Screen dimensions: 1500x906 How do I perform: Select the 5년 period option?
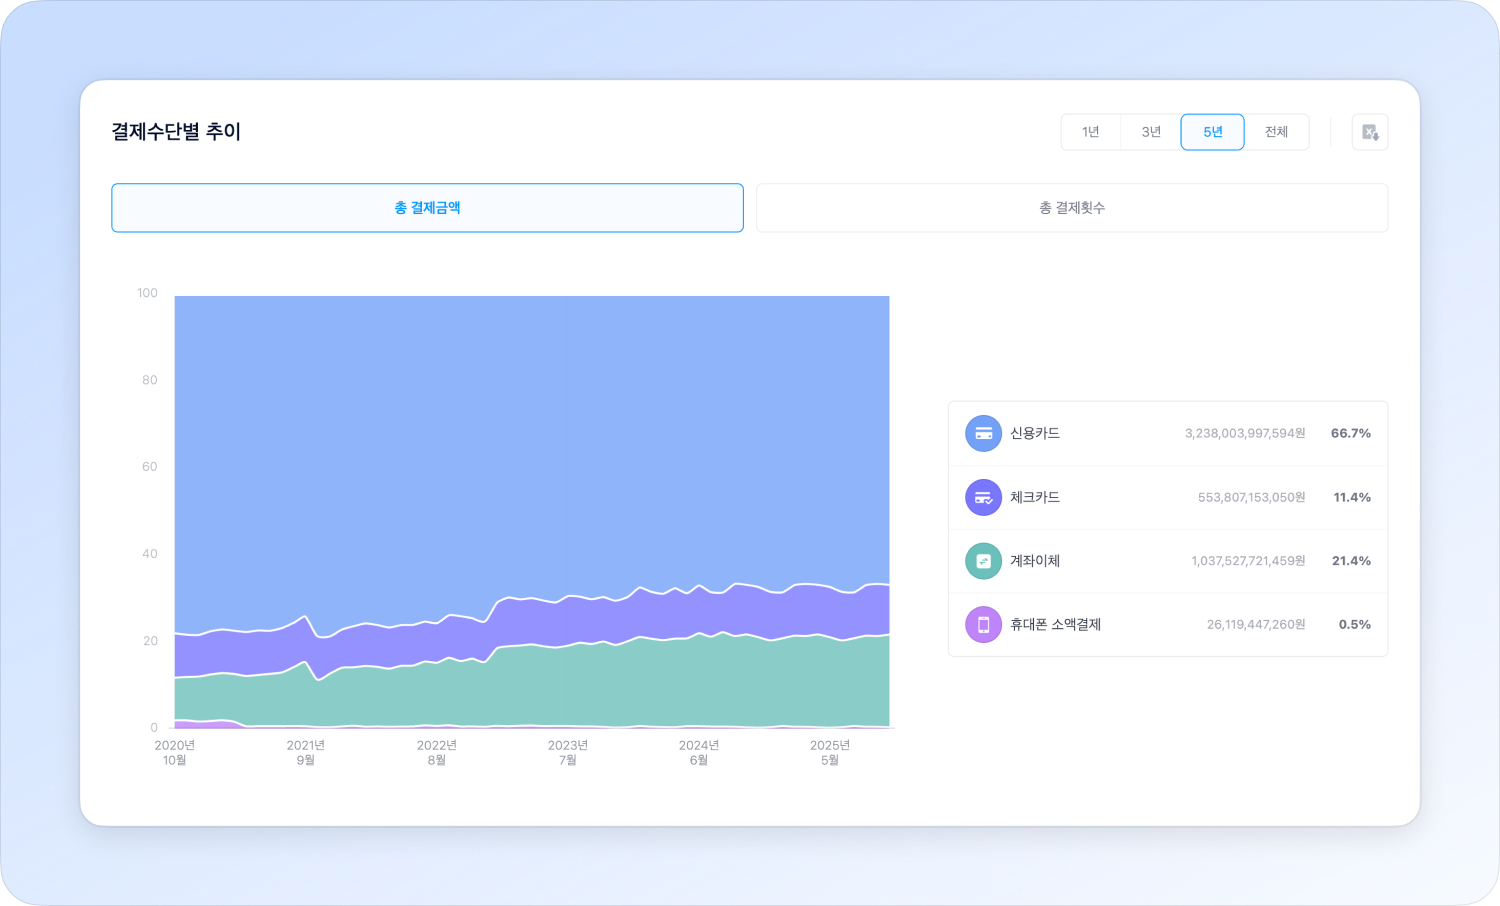1212,132
